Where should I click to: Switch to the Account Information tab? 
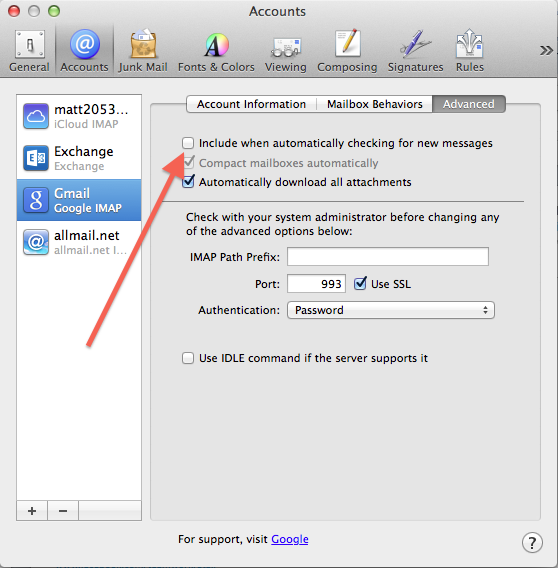[x=251, y=104]
